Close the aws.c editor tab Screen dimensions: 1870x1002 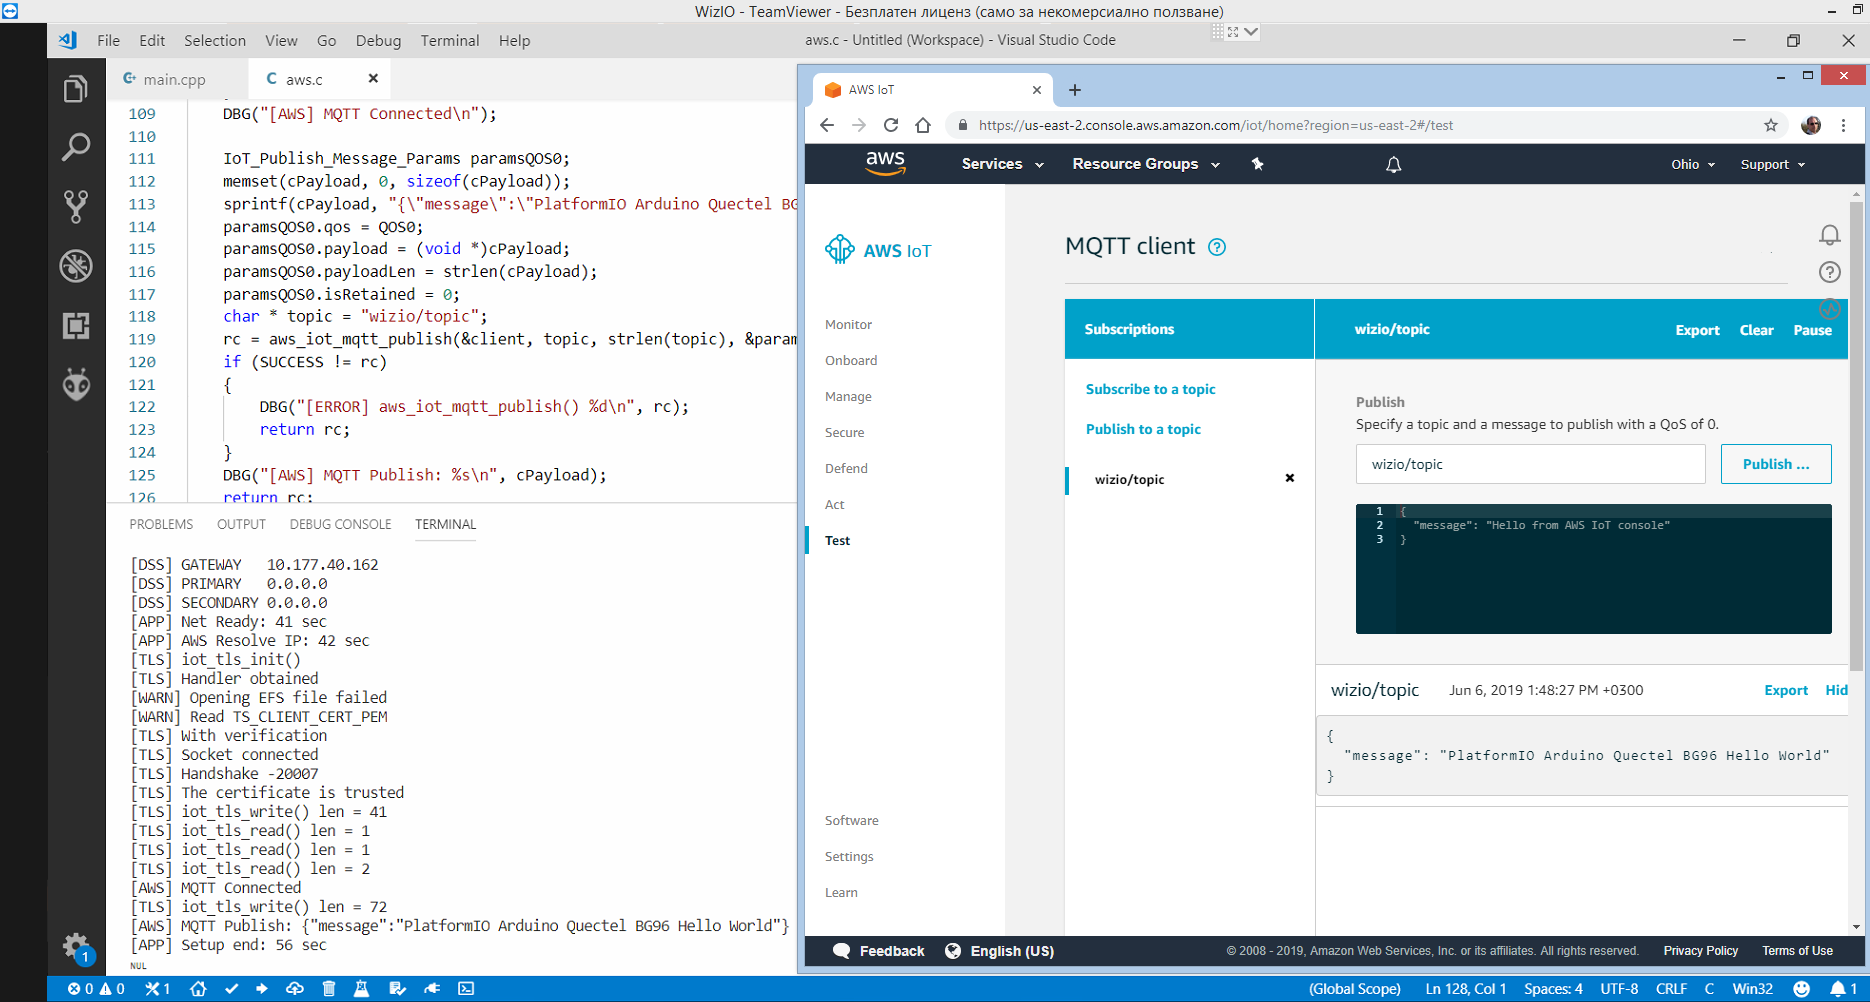(373, 78)
